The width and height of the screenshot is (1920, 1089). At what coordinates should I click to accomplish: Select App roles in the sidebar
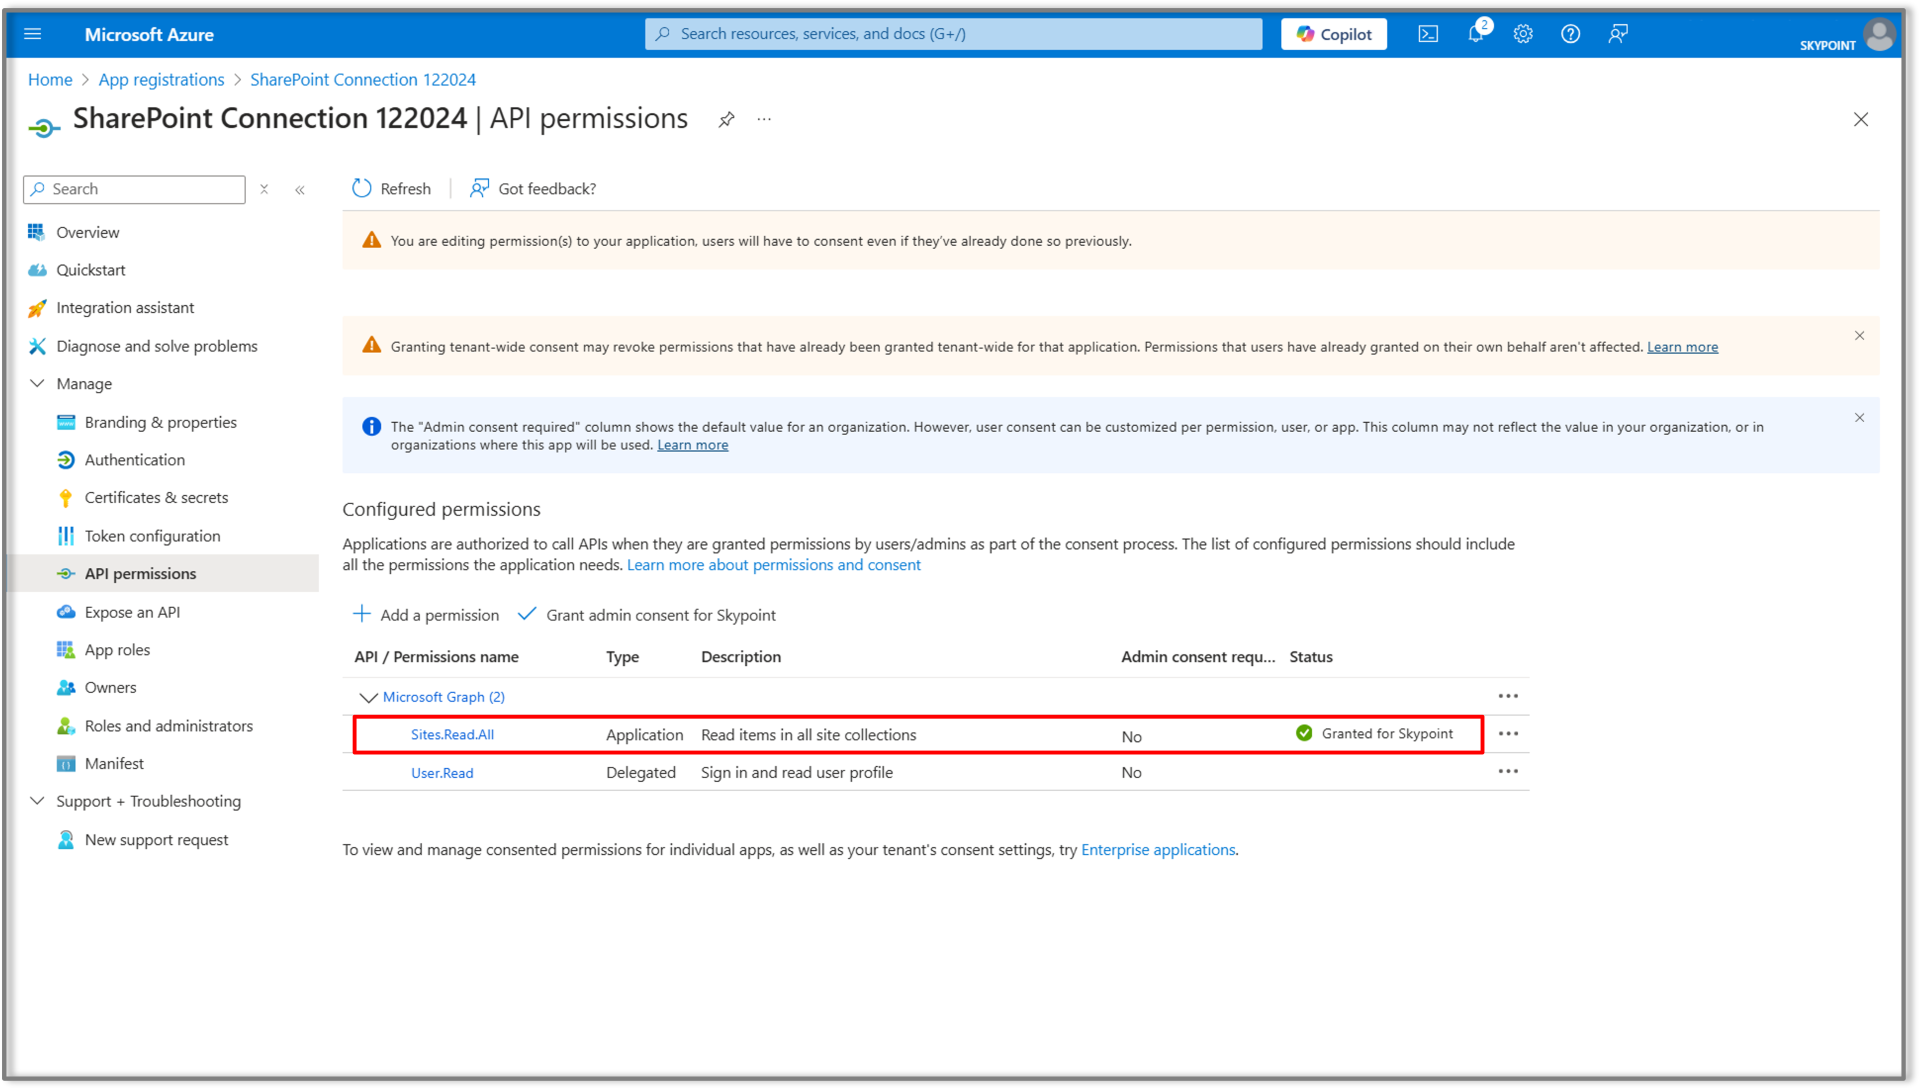tap(117, 649)
